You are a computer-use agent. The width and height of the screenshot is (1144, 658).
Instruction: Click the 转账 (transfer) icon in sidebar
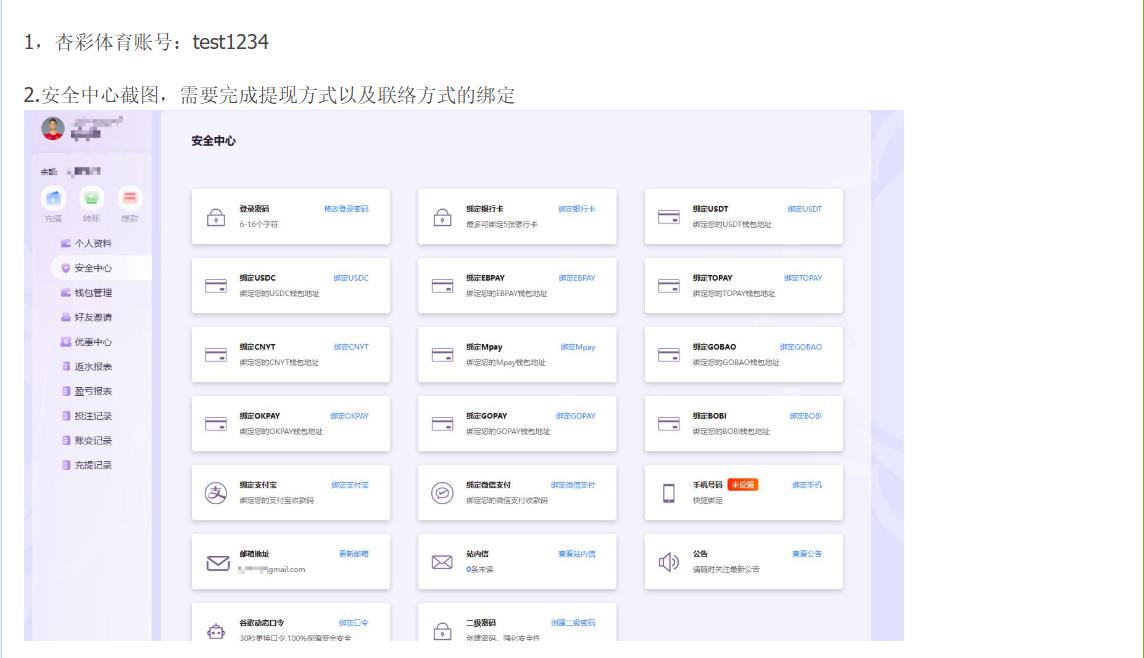[91, 199]
